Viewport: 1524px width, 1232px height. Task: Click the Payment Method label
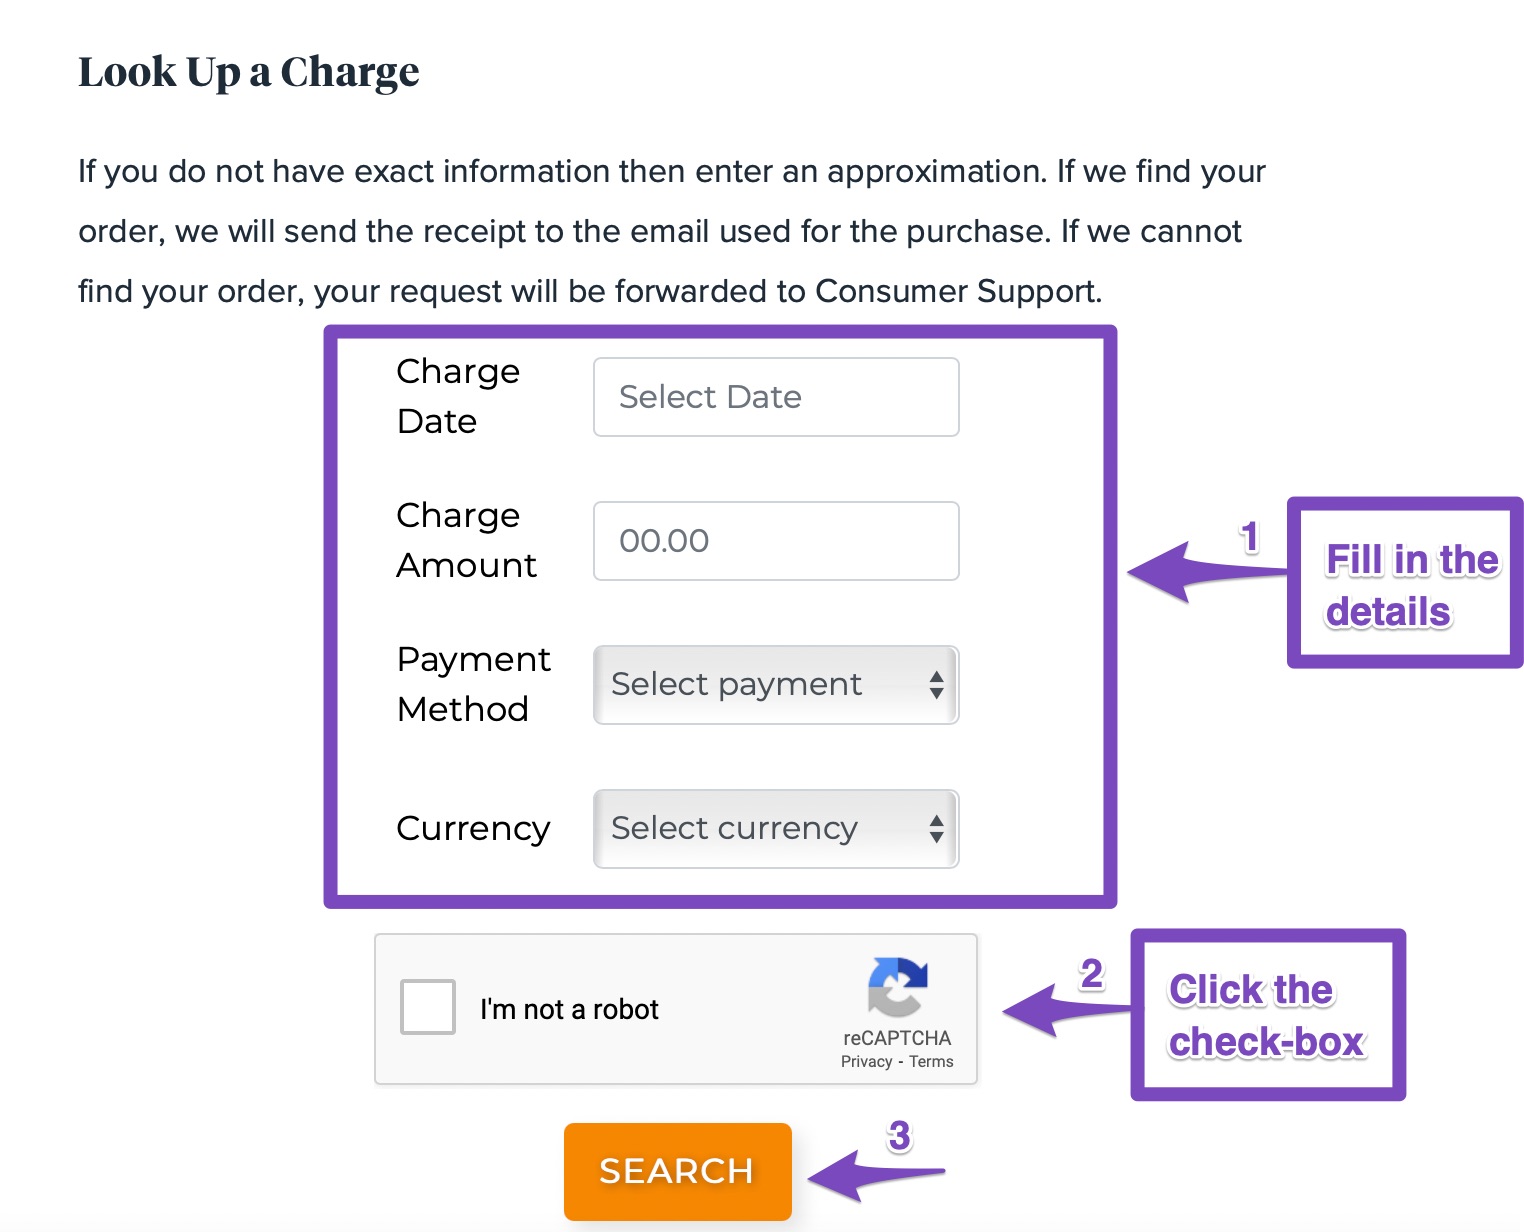(x=473, y=684)
